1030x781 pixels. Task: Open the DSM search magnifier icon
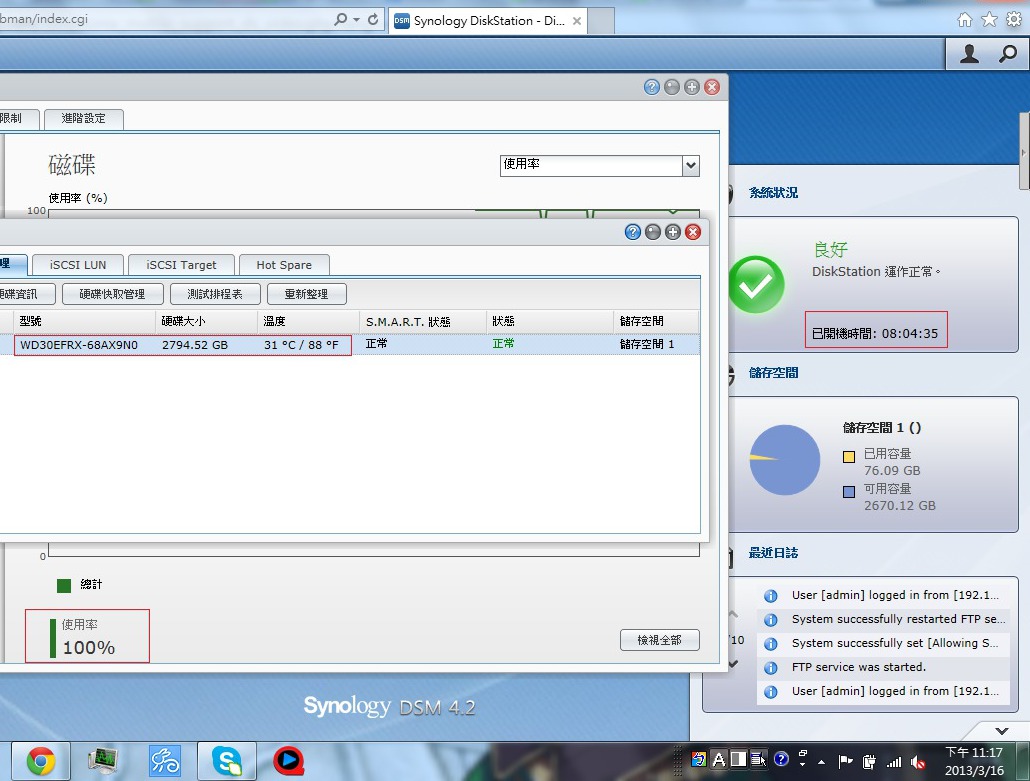[x=1007, y=54]
